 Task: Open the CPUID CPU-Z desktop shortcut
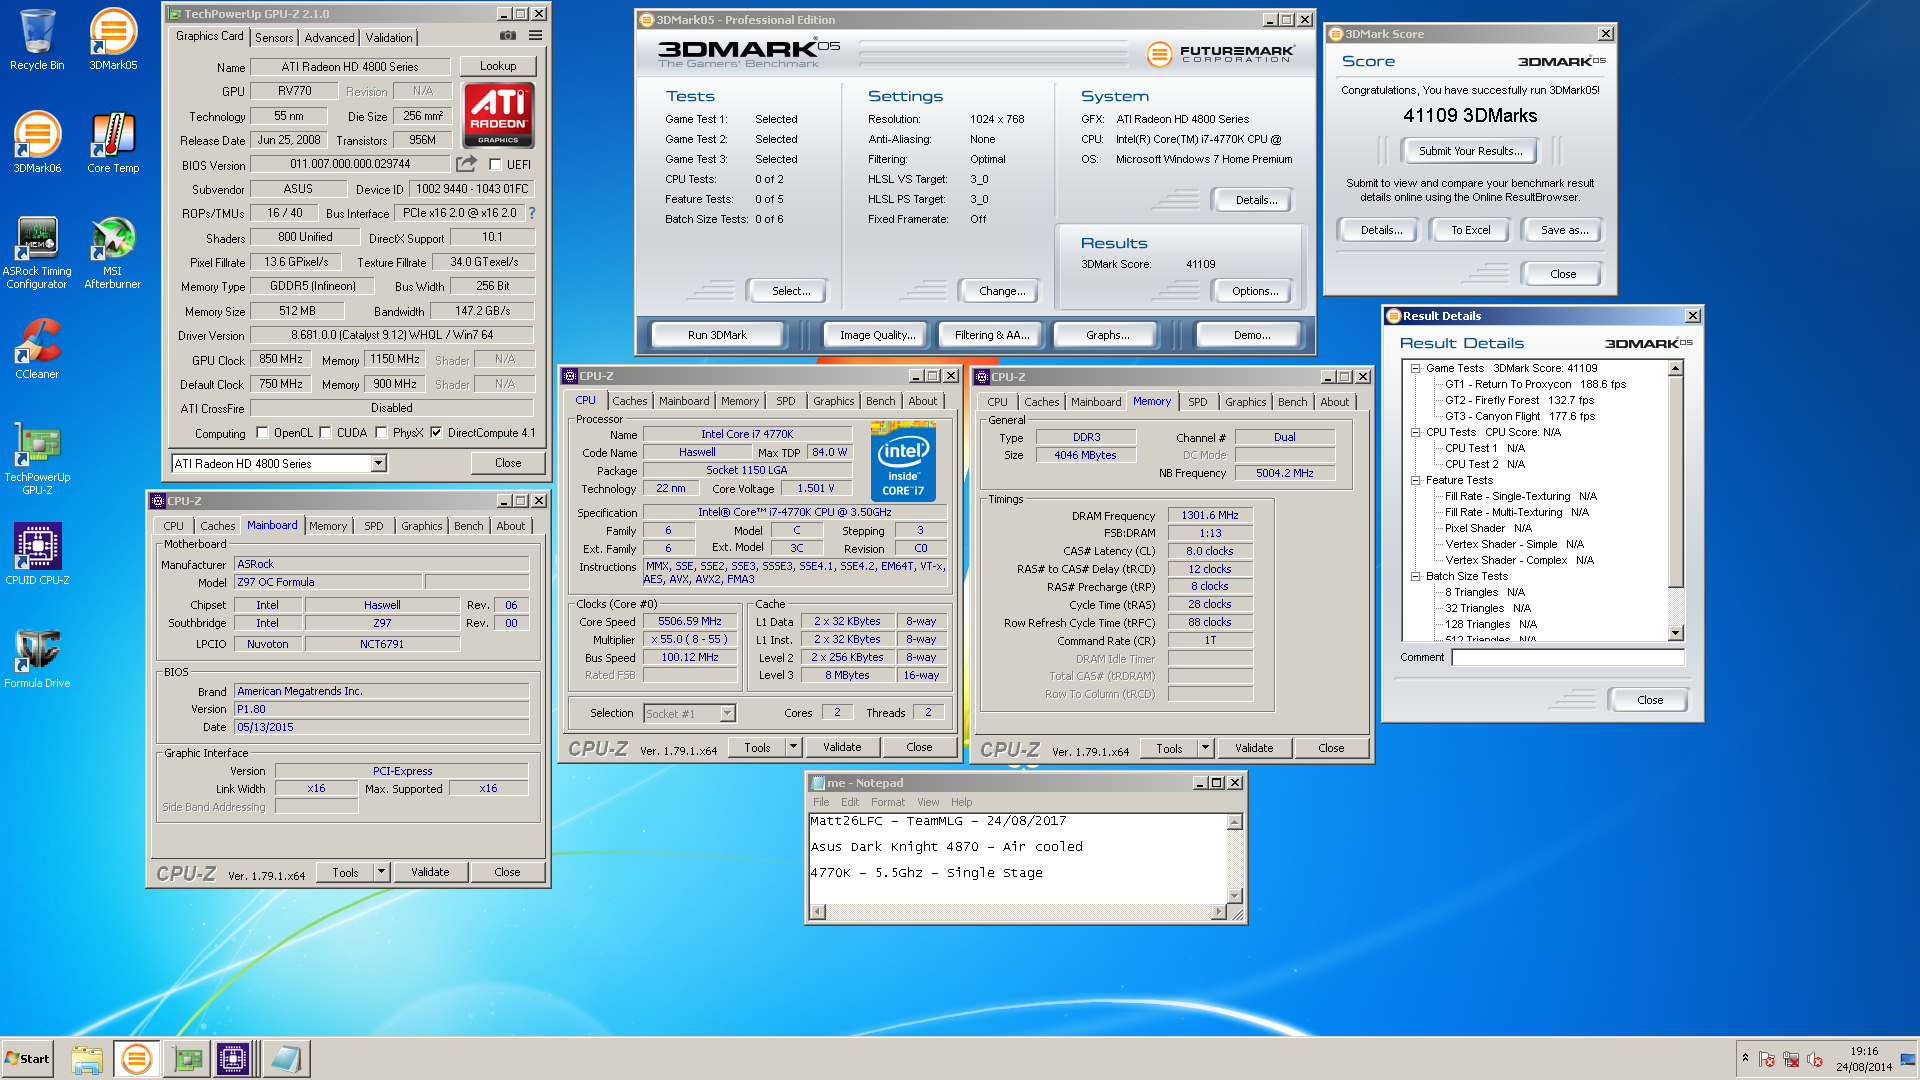(37, 554)
